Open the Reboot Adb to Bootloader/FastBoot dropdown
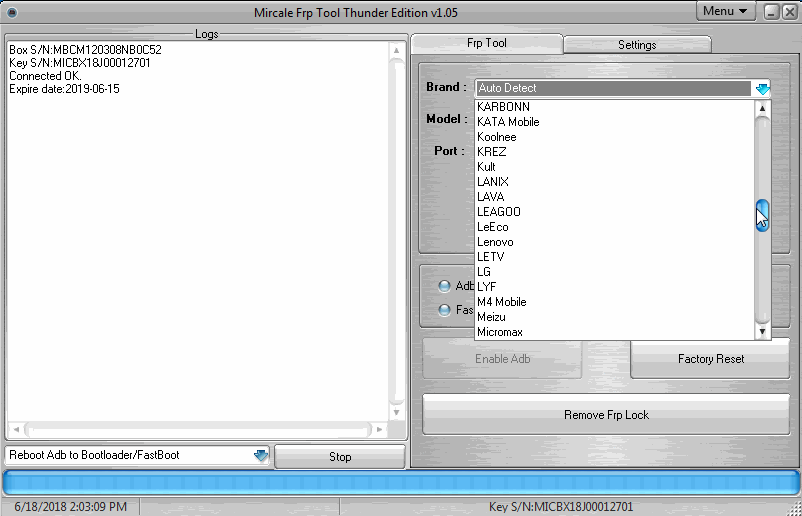This screenshot has width=802, height=516. [x=261, y=455]
